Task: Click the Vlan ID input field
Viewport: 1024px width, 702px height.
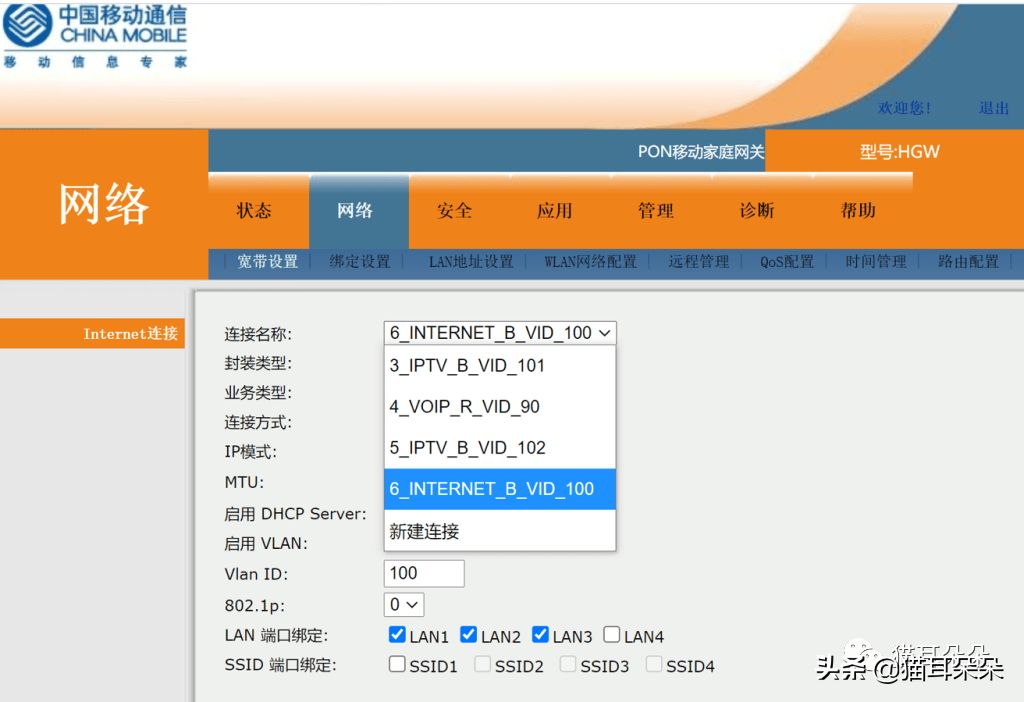Action: click(424, 573)
